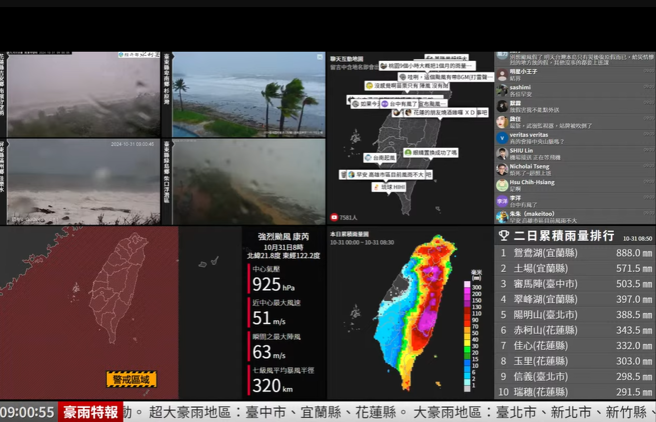Image resolution: width=656 pixels, height=422 pixels.
Task: Click the blue V avatar of veritas veritas
Action: [x=502, y=138]
